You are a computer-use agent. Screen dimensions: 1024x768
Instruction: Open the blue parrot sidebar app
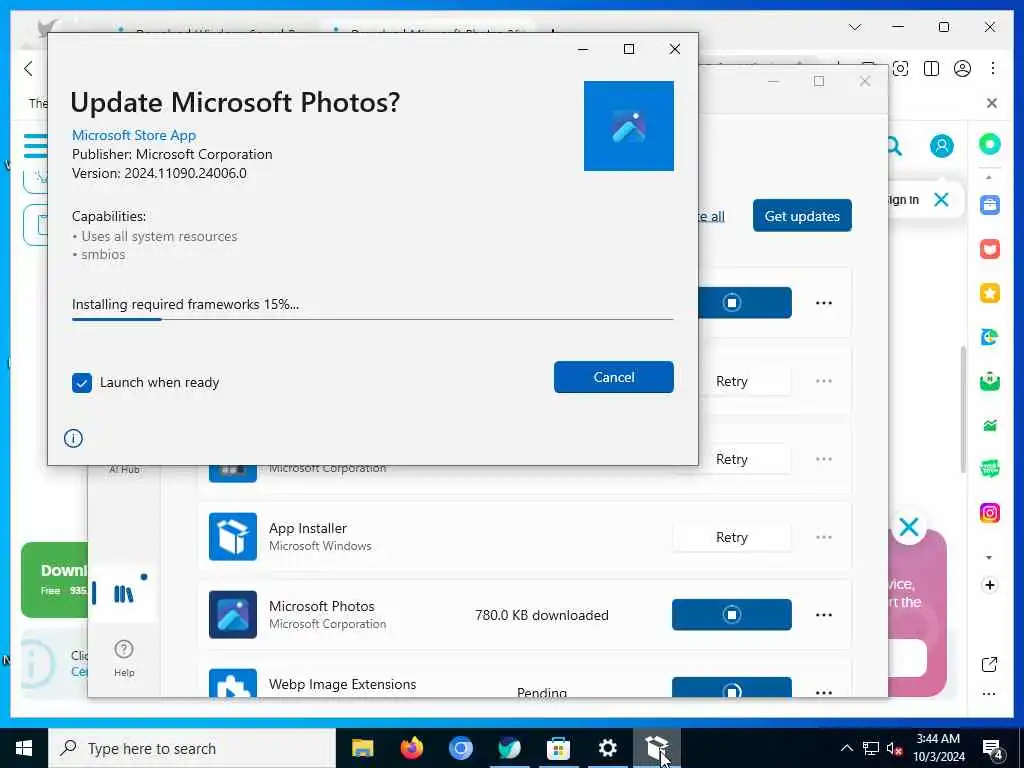point(989,337)
